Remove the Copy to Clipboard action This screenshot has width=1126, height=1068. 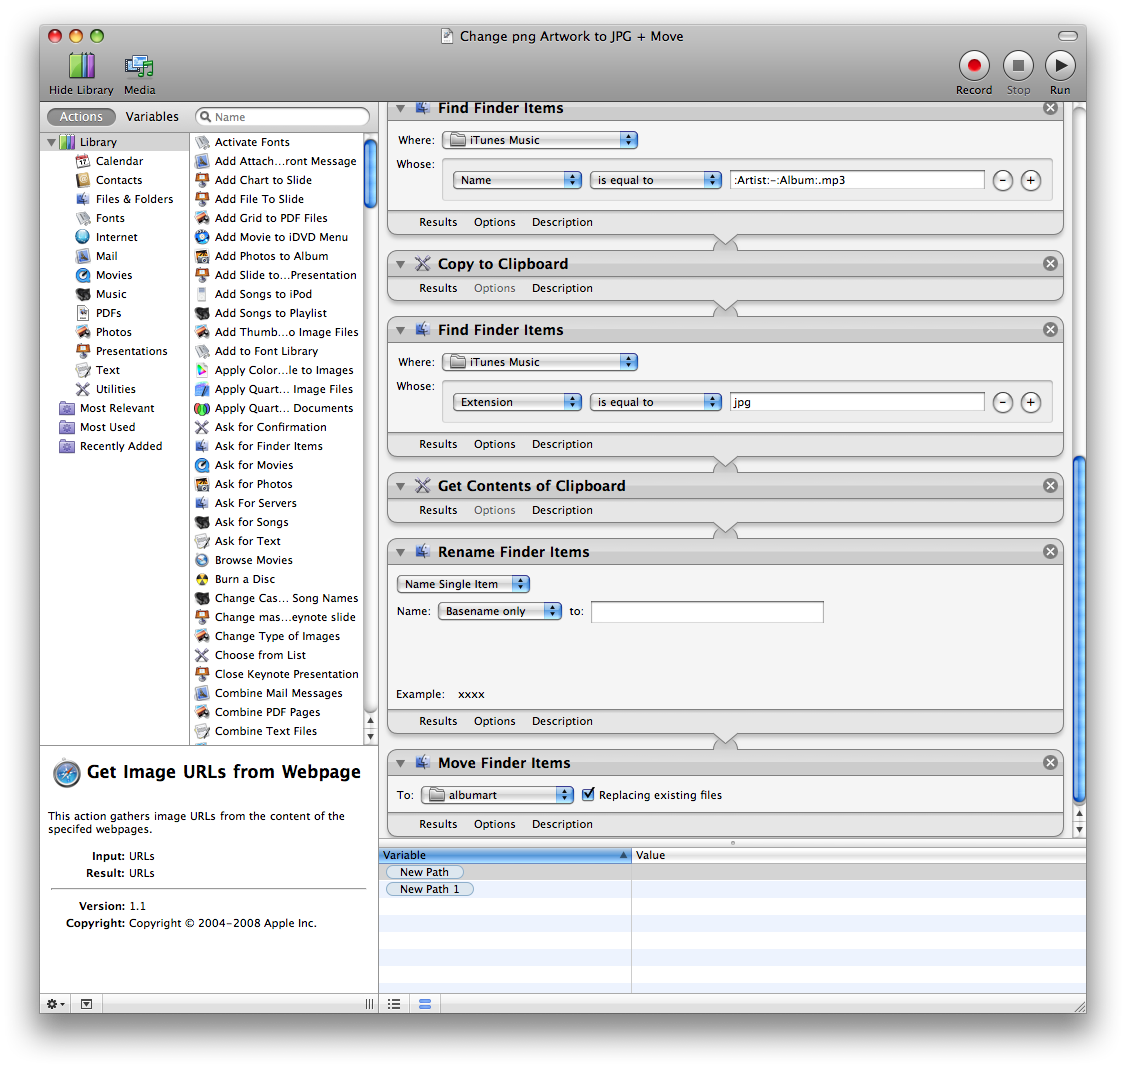pos(1051,264)
